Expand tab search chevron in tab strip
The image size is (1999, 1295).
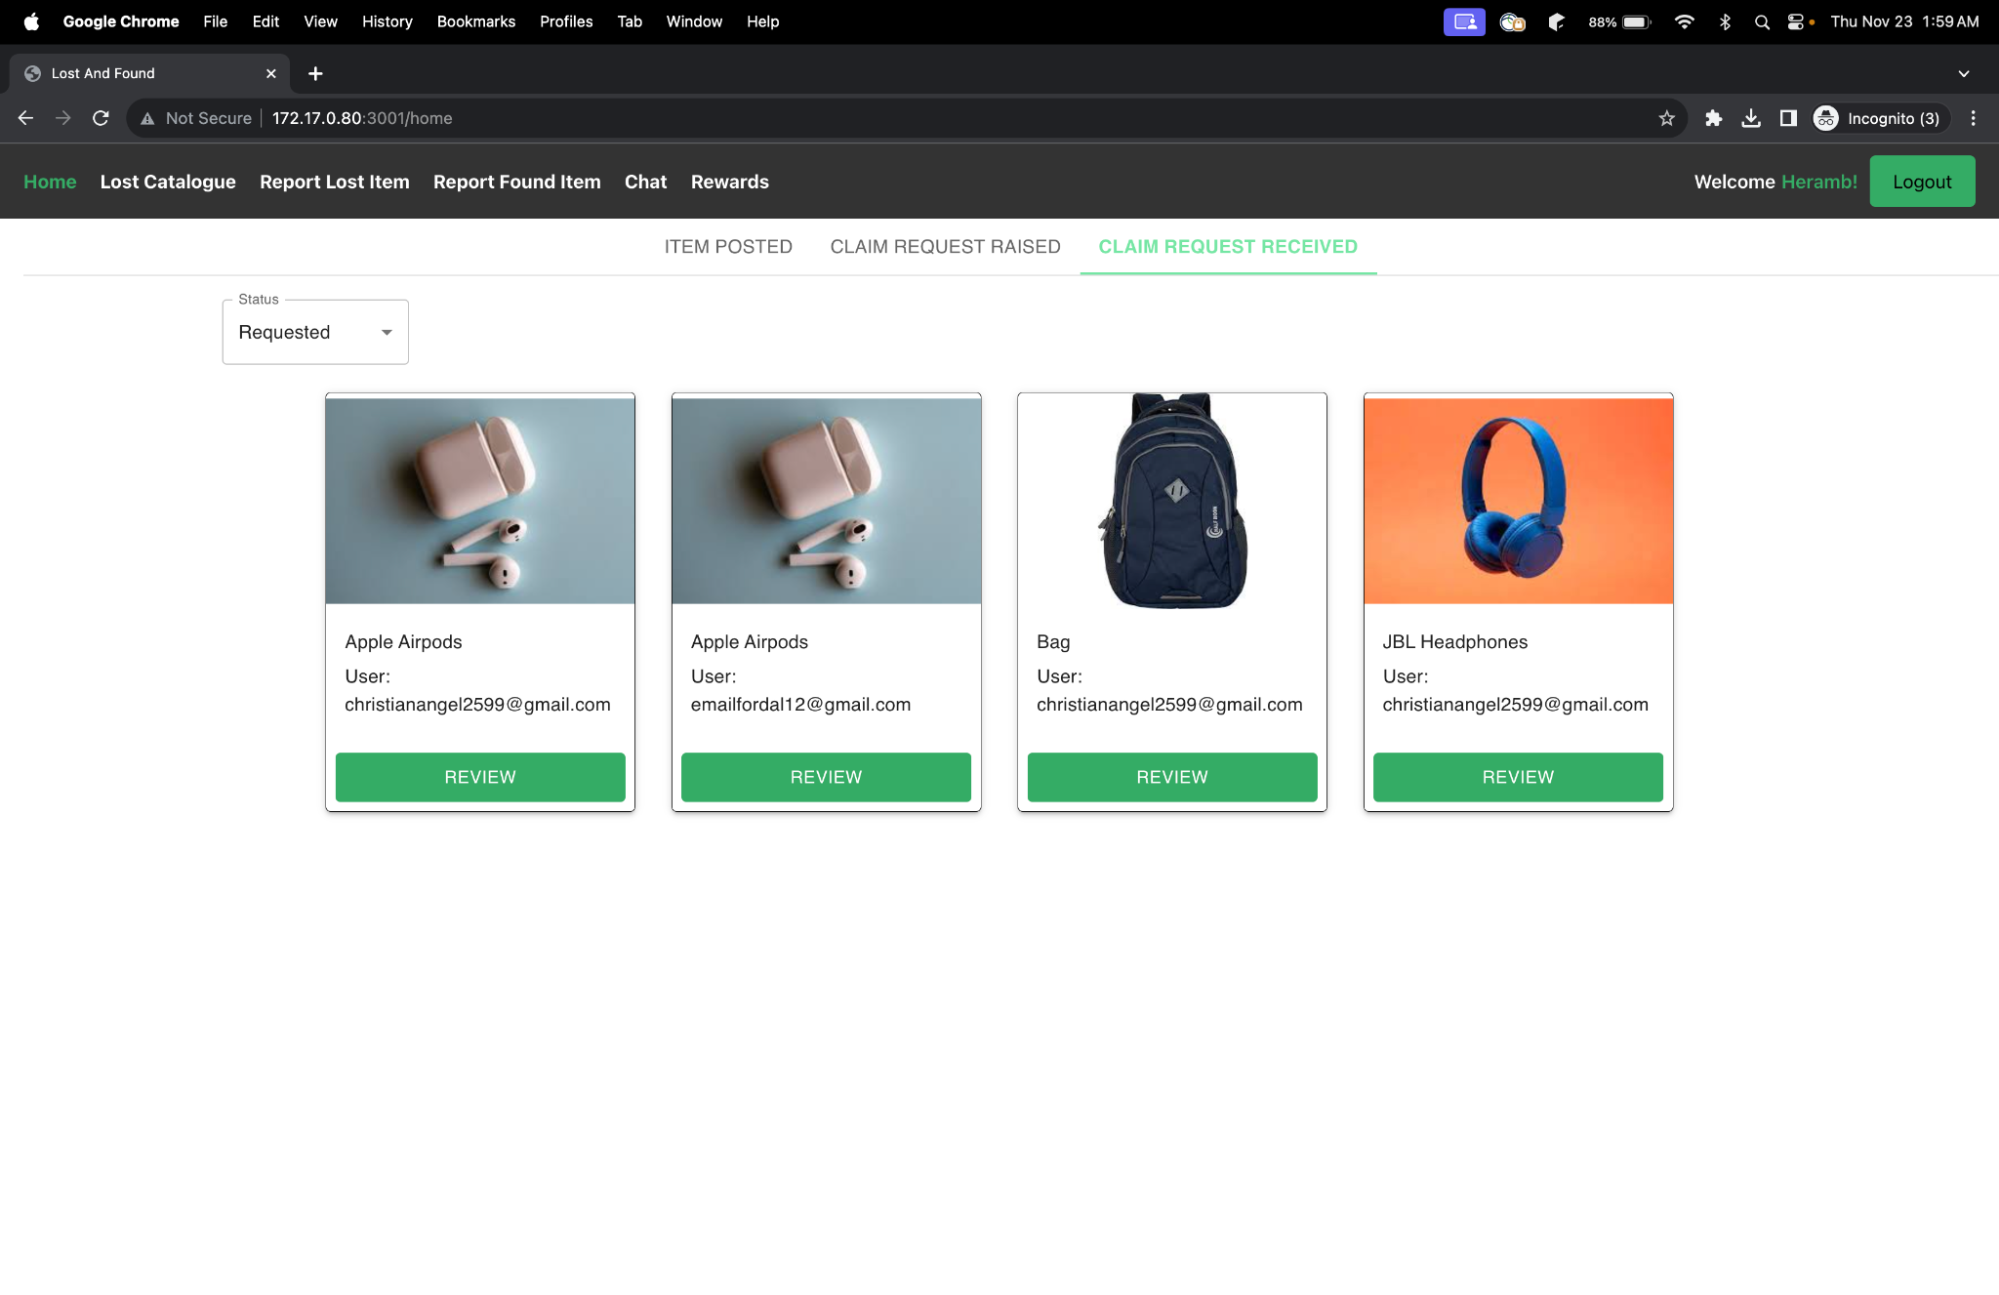pyautogui.click(x=1963, y=73)
